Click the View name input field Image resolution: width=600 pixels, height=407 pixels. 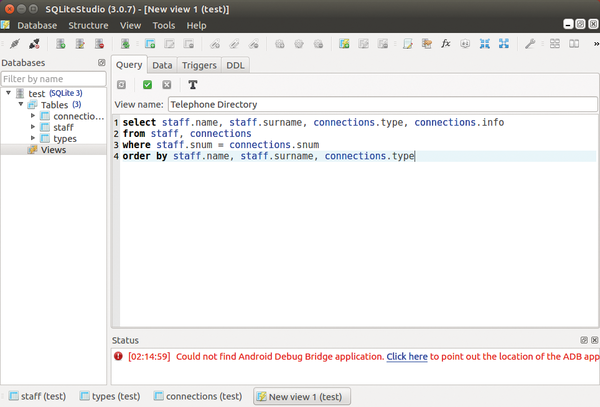(380, 103)
